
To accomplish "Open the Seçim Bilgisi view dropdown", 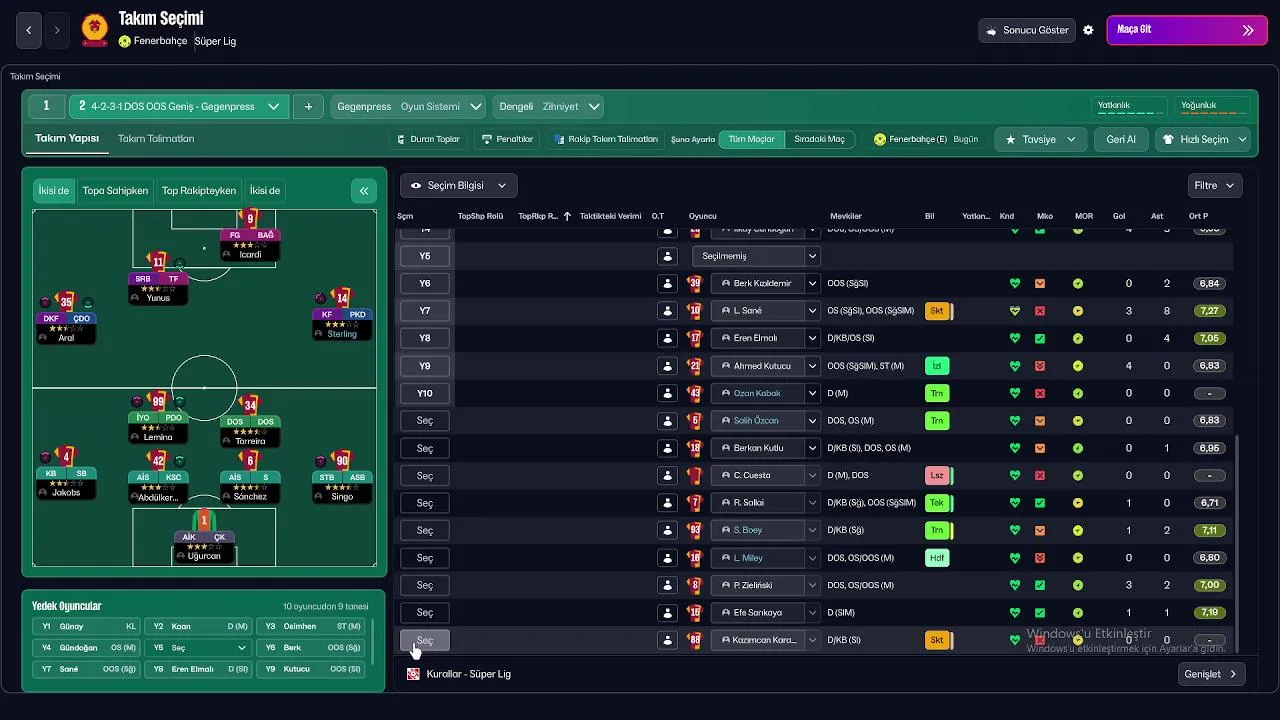I will click(x=459, y=185).
